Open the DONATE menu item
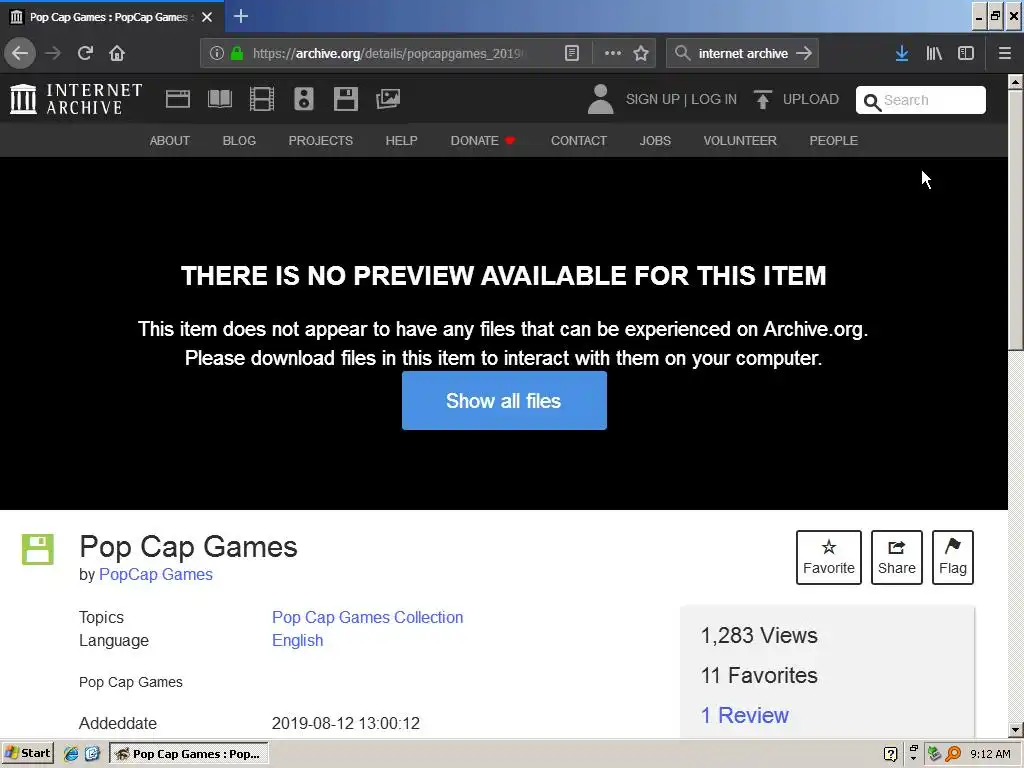Image resolution: width=1024 pixels, height=768 pixels. (483, 140)
